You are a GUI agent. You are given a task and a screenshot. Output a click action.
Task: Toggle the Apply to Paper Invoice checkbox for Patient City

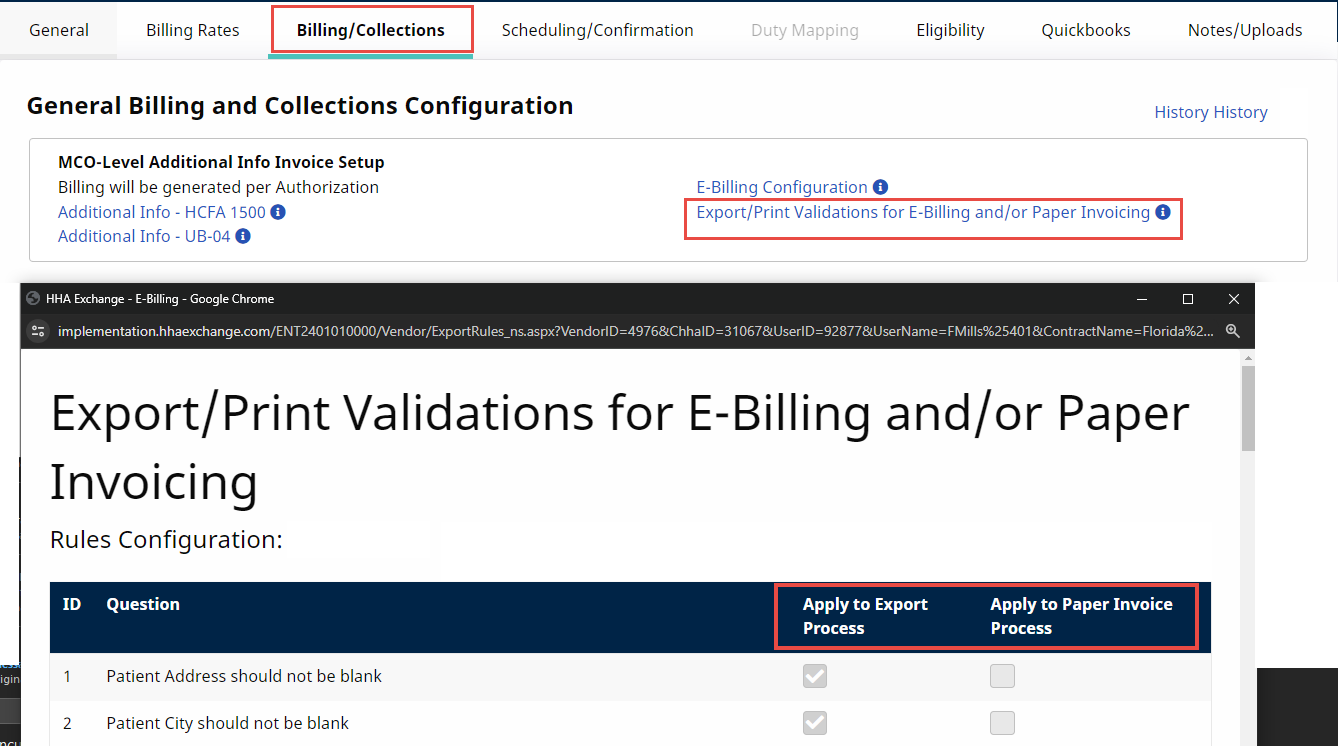[x=1002, y=722]
